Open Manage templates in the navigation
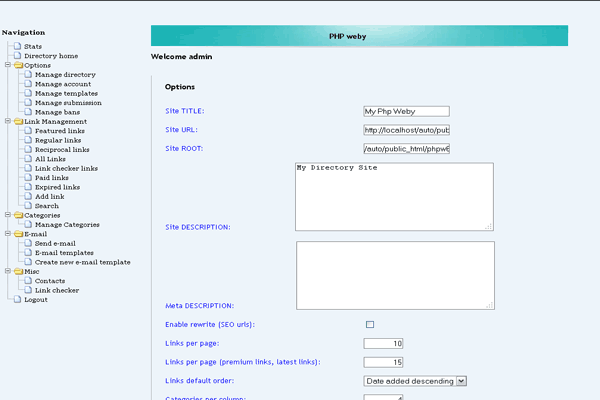Viewport: 600px width, 400px height. point(67,93)
